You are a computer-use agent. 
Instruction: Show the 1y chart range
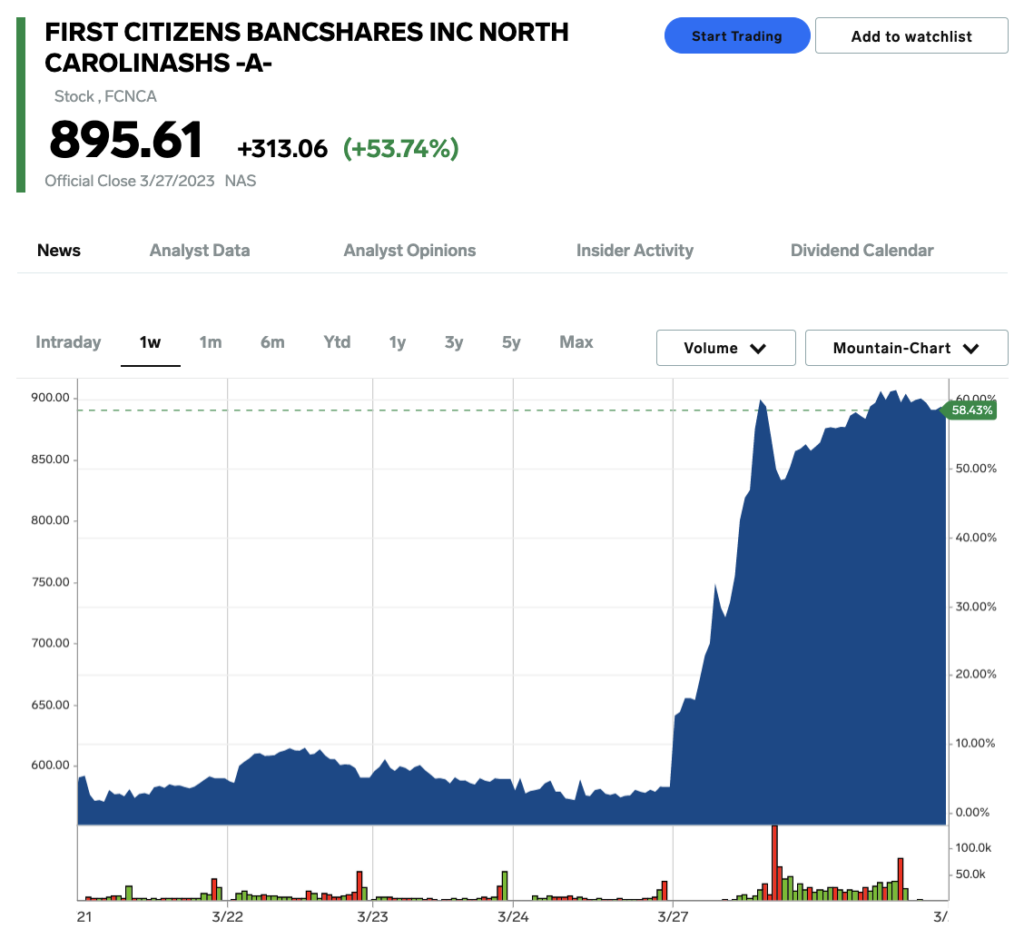click(x=397, y=342)
